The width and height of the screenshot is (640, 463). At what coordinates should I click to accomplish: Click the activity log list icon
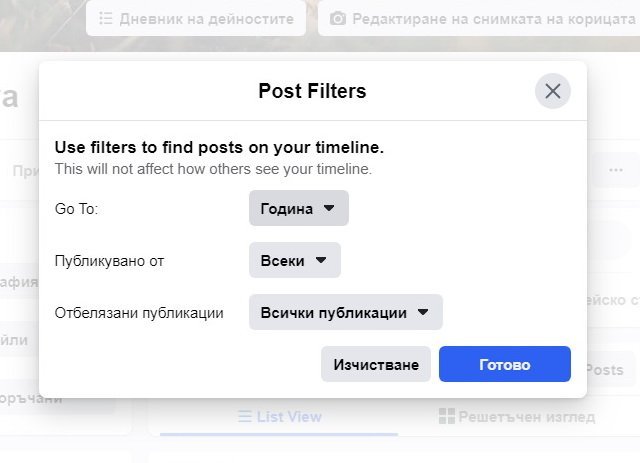pos(105,19)
